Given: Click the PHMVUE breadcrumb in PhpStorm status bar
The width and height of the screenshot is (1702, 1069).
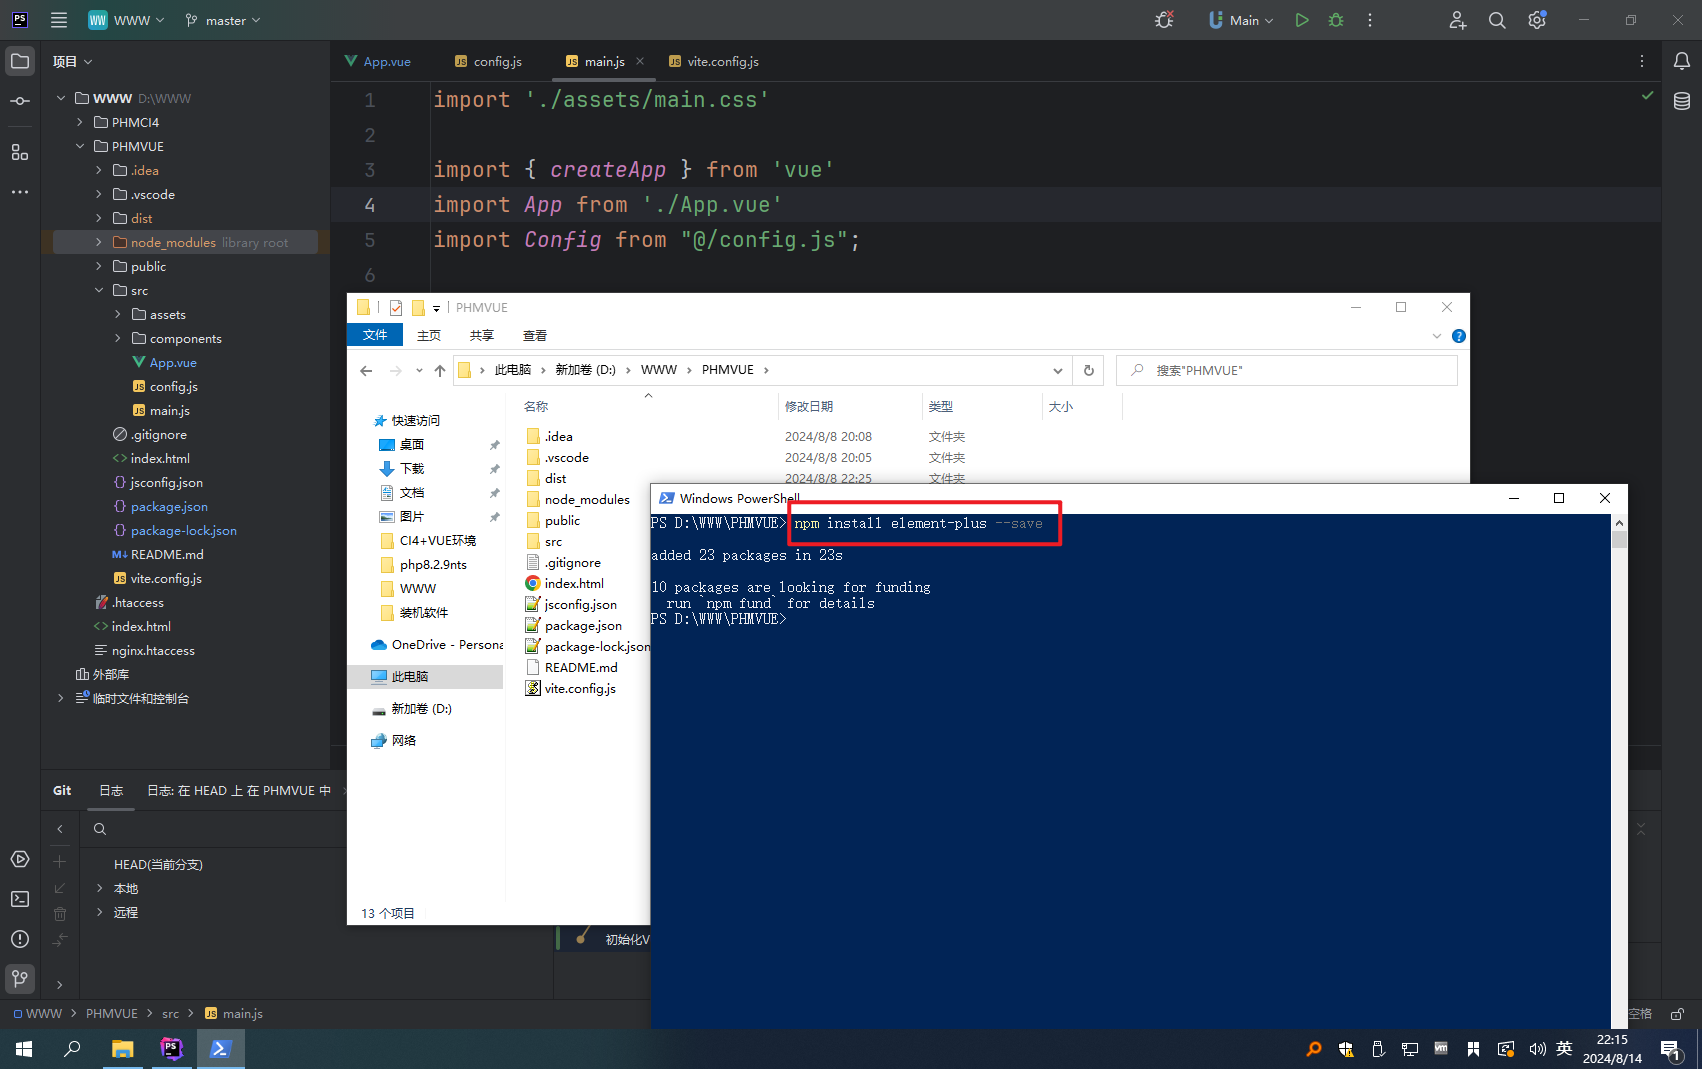Looking at the screenshot, I should [112, 1013].
